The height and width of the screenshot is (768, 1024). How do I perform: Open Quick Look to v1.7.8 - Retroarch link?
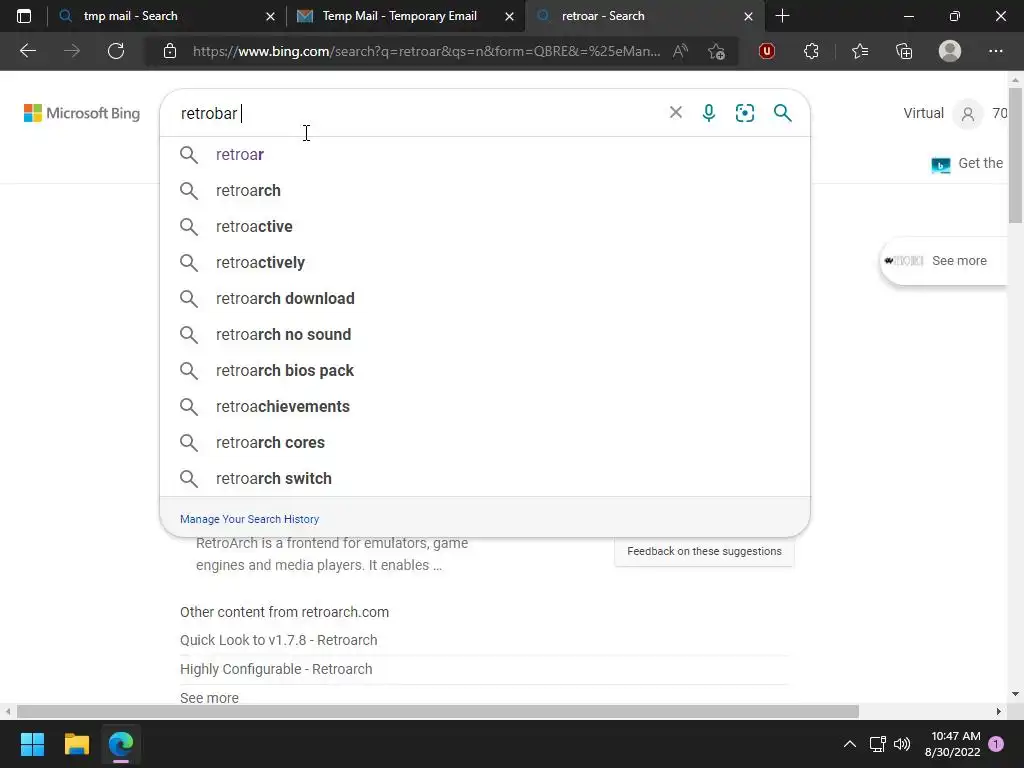279,640
